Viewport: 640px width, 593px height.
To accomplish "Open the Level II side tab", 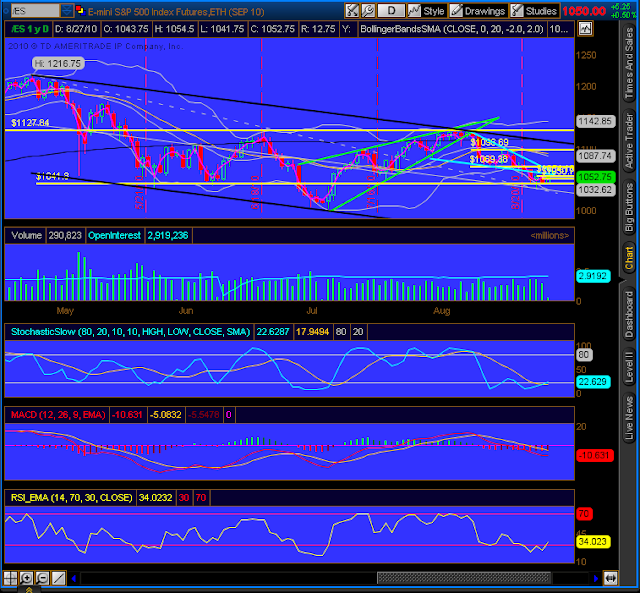I will 629,367.
